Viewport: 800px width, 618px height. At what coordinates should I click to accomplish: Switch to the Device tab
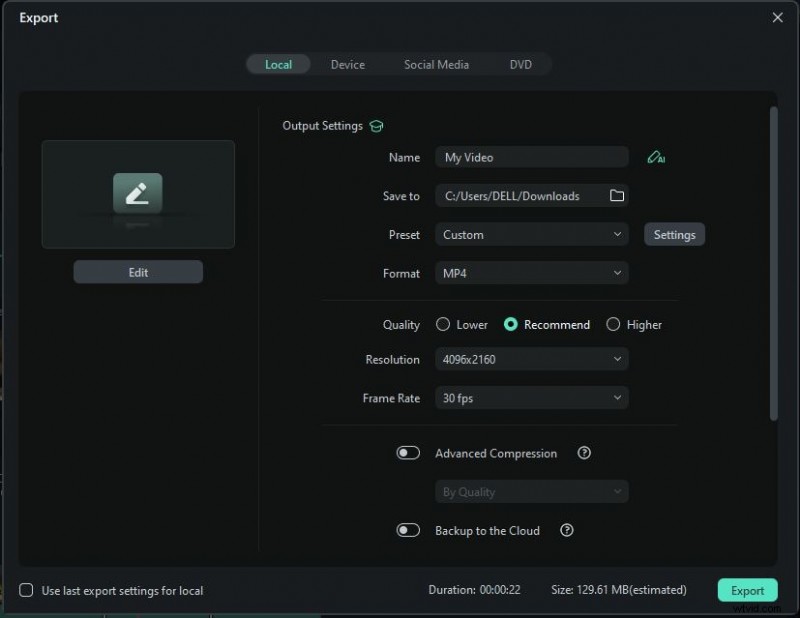tap(348, 64)
